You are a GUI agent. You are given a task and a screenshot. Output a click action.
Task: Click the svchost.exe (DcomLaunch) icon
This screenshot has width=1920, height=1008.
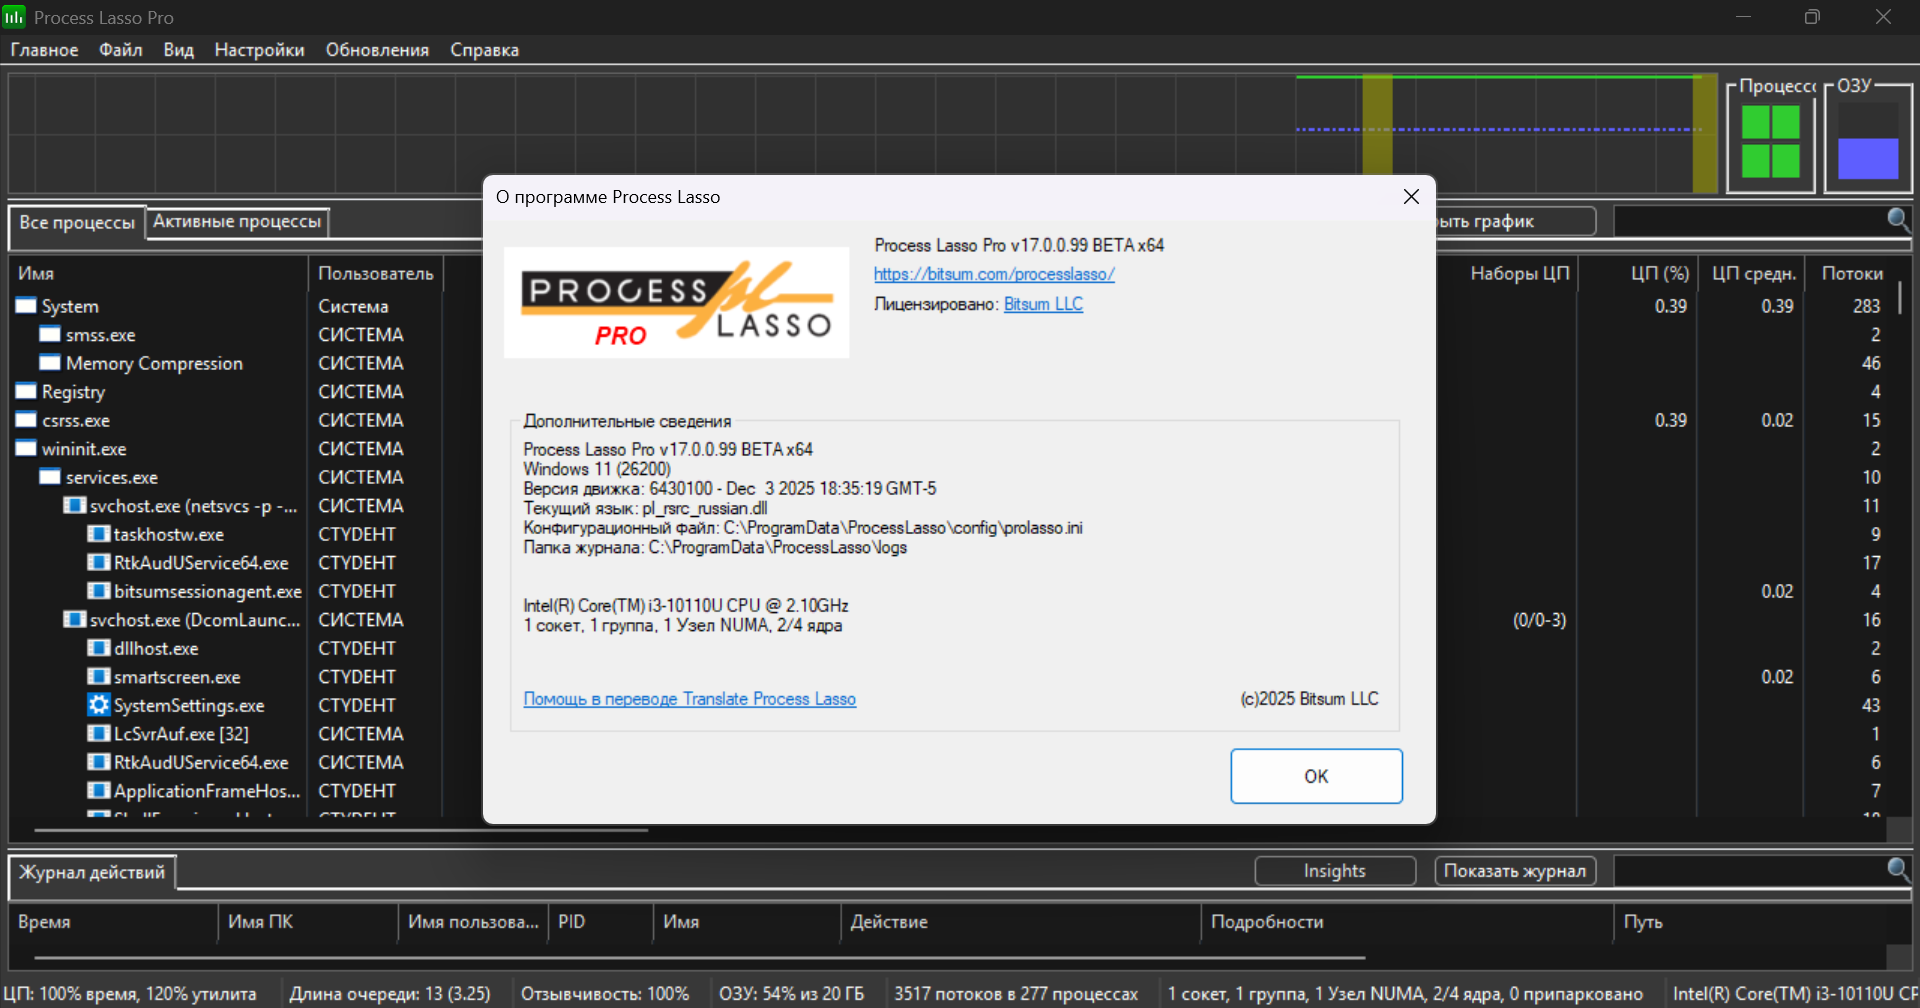point(74,619)
